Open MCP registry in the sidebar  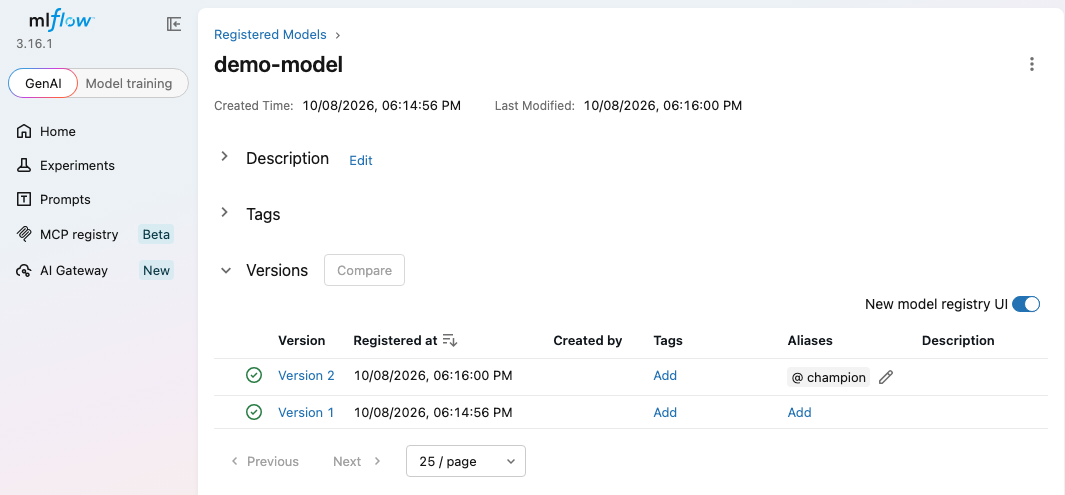point(79,234)
